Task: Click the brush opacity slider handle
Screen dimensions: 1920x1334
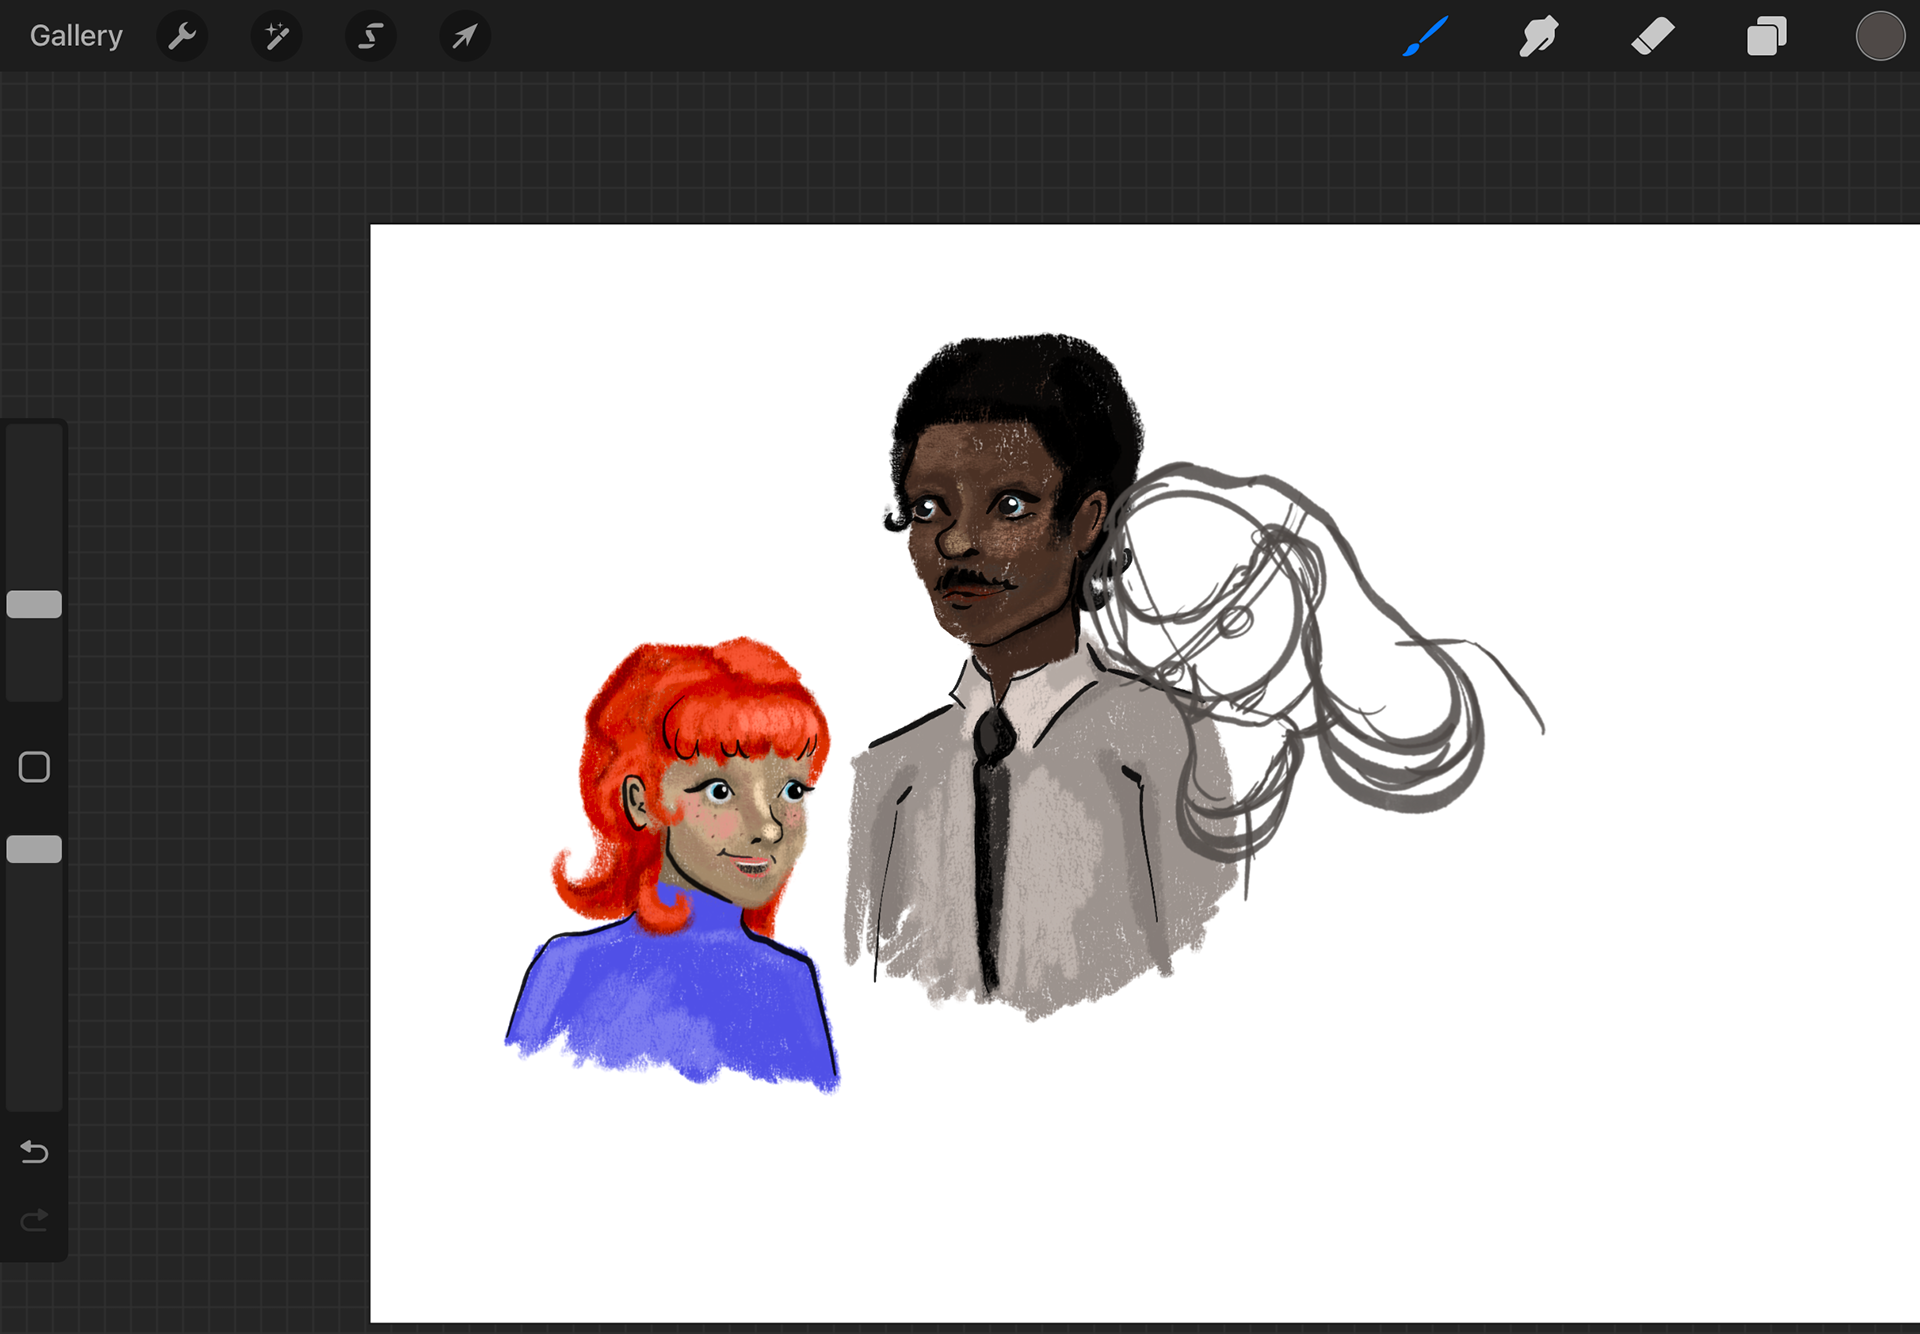Action: tap(34, 849)
